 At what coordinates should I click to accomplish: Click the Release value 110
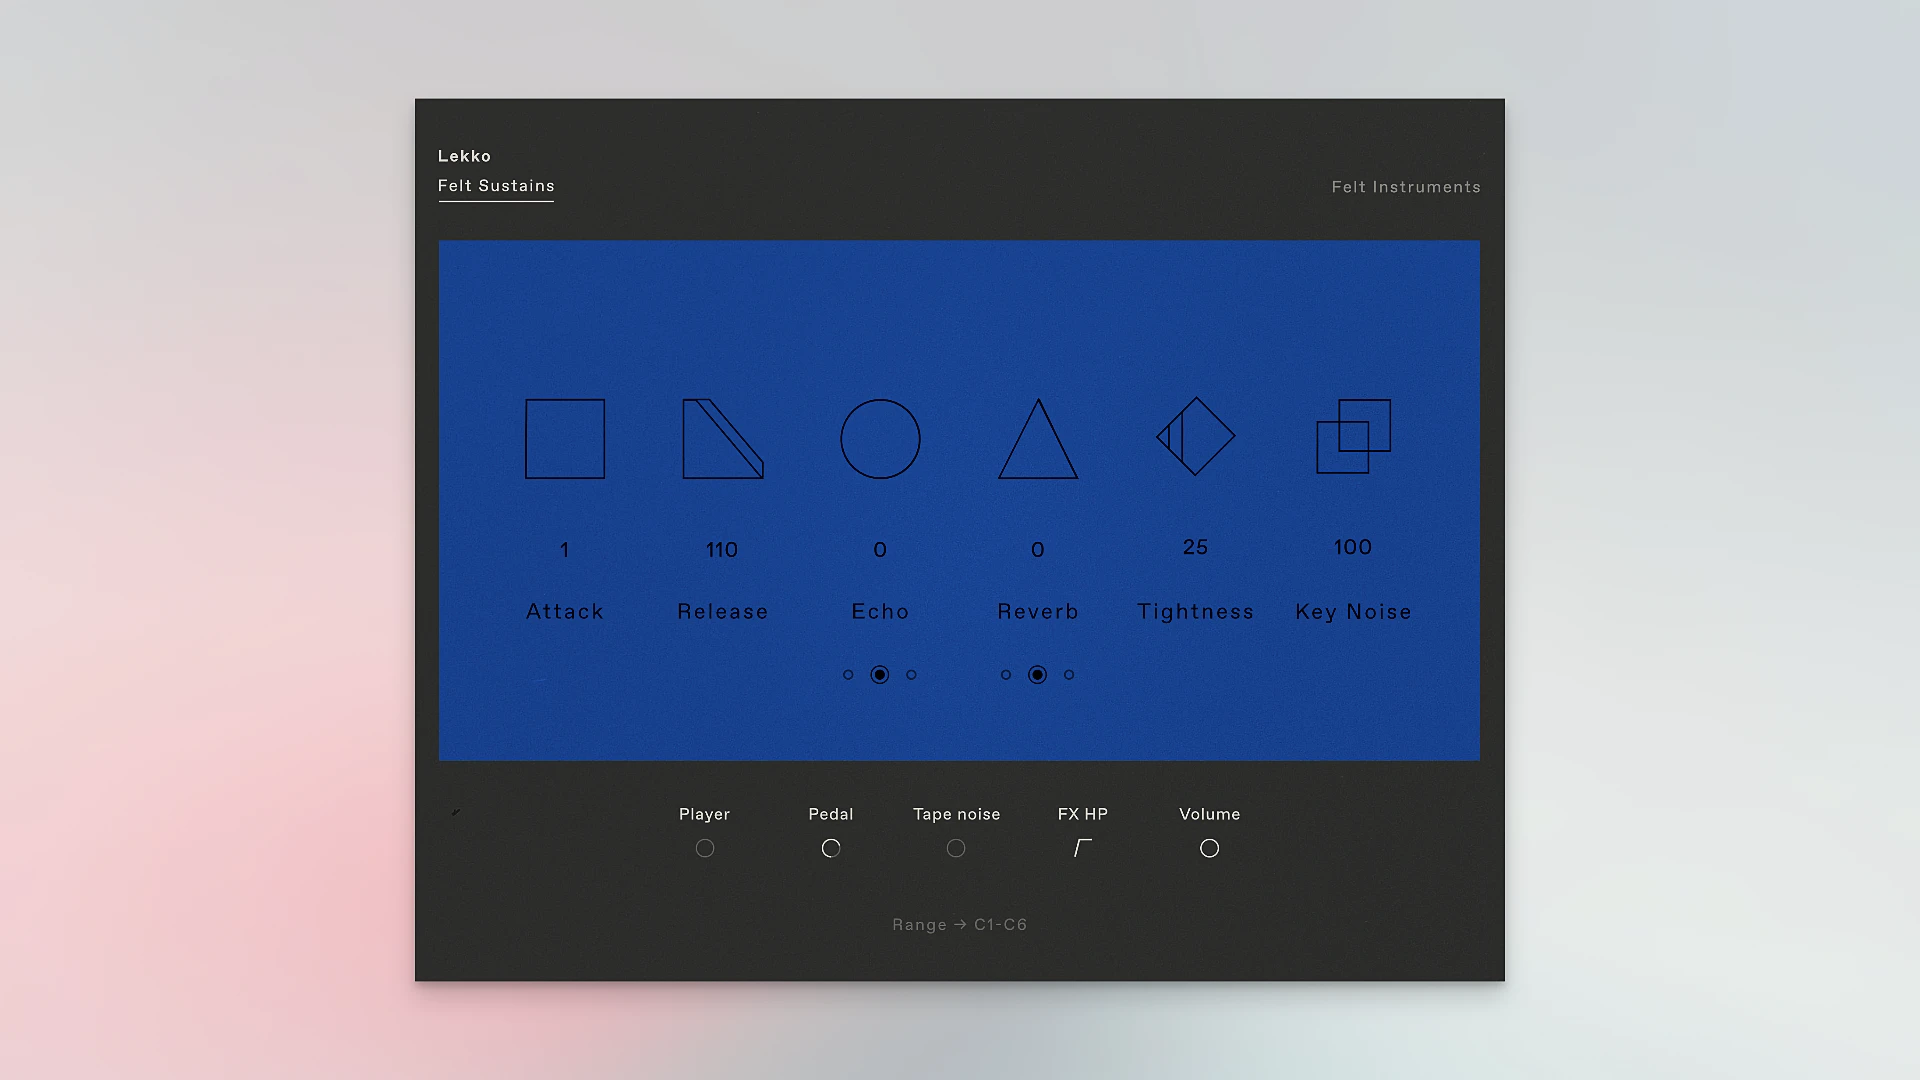722,550
